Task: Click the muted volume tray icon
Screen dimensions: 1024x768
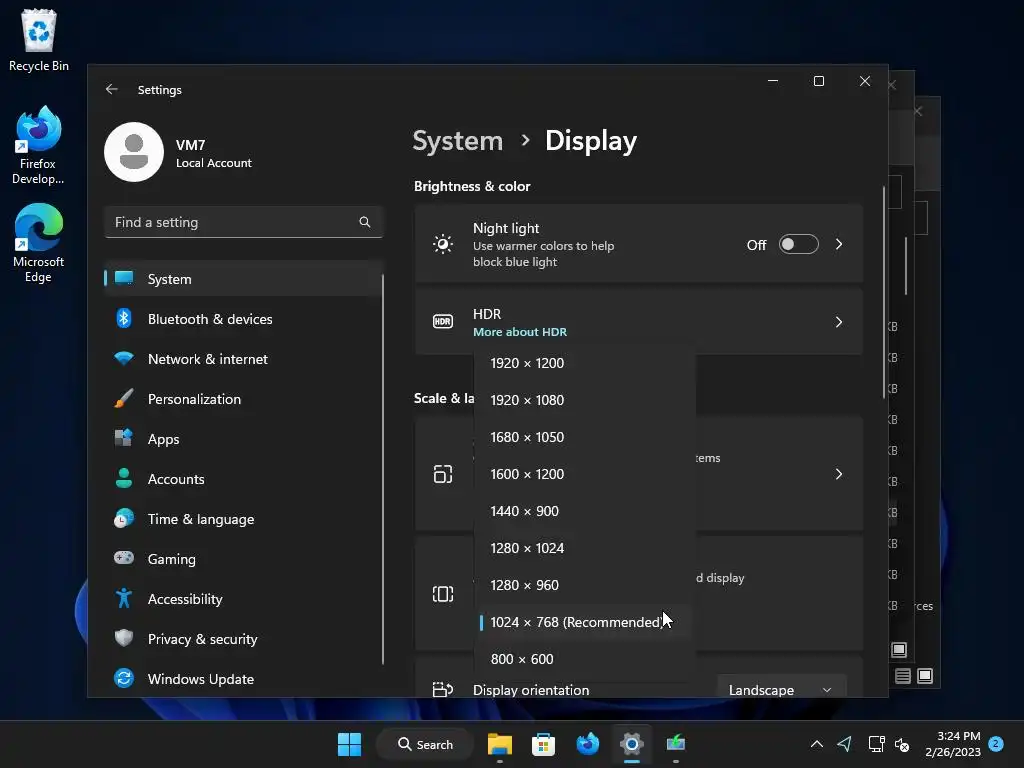Action: coord(902,744)
